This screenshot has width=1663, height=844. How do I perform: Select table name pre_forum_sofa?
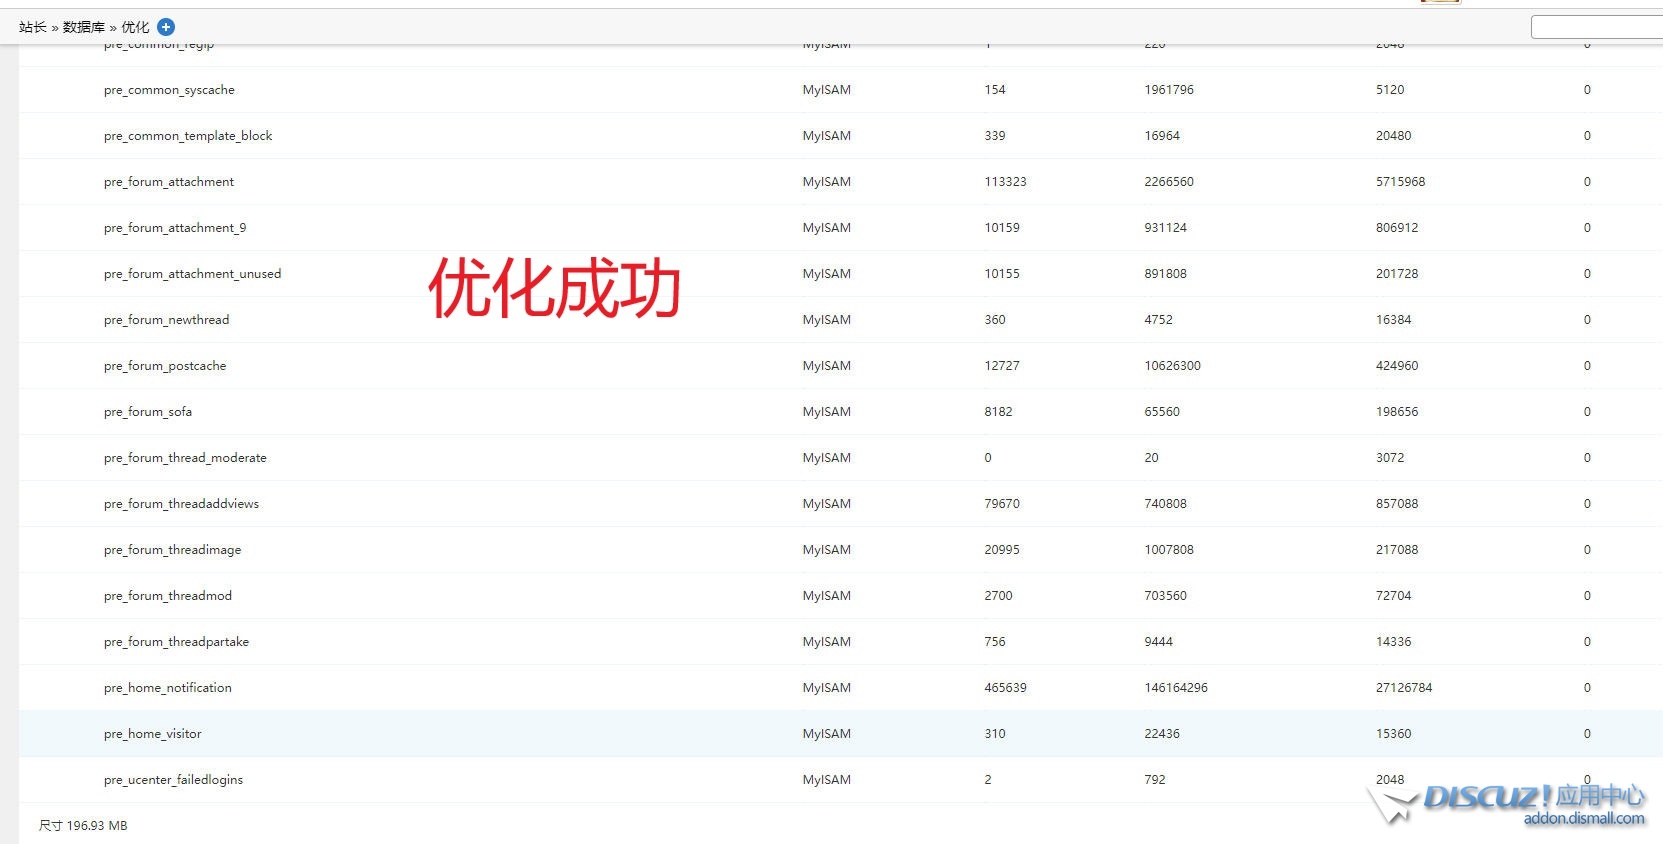(148, 412)
